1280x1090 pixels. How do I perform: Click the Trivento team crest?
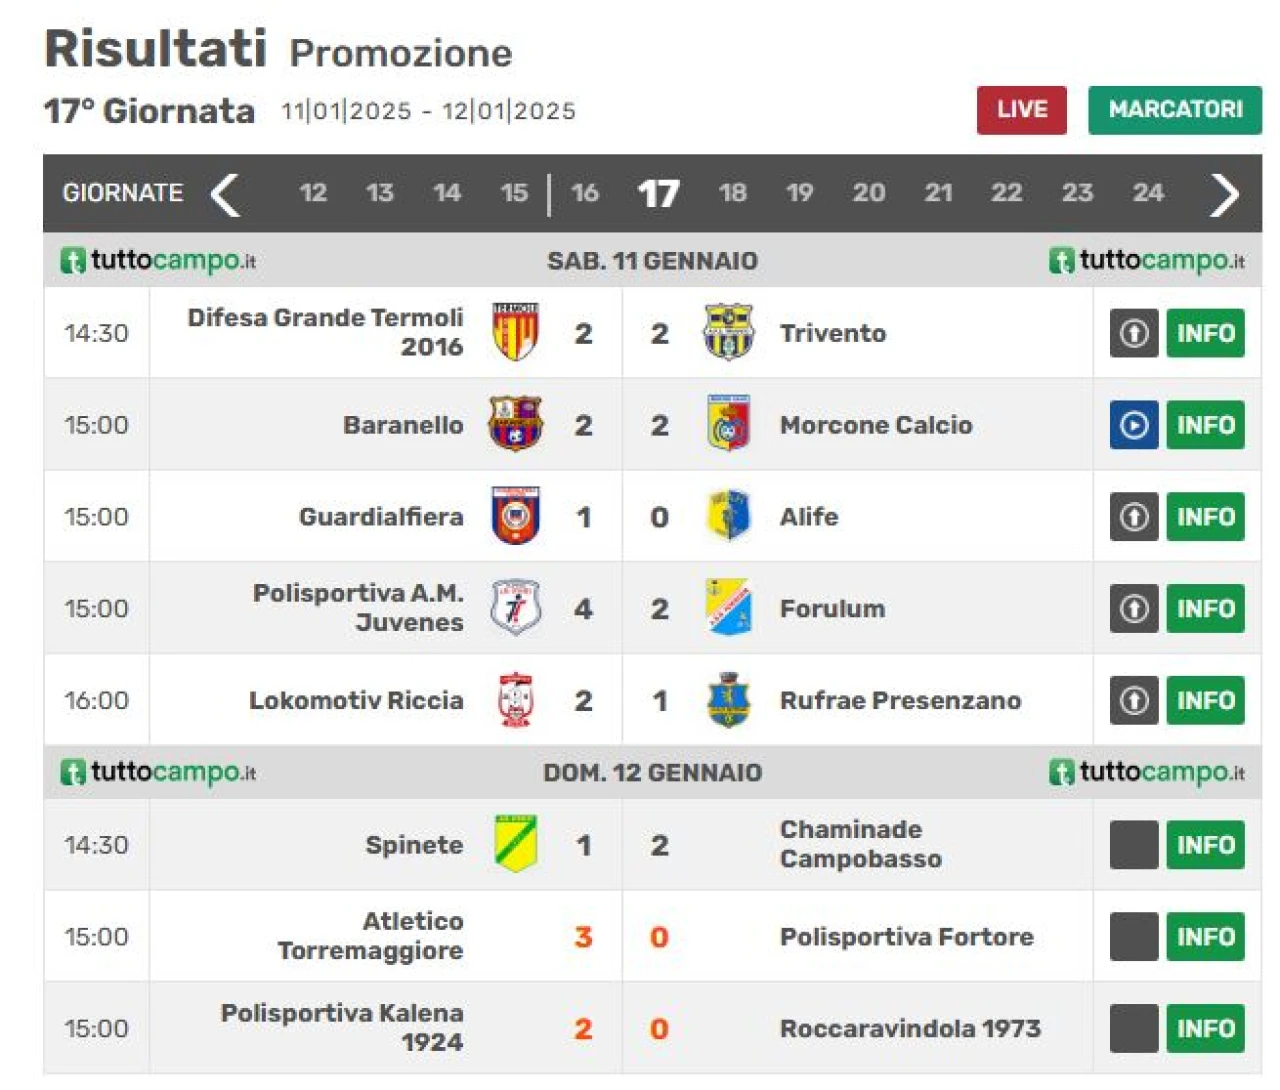728,333
